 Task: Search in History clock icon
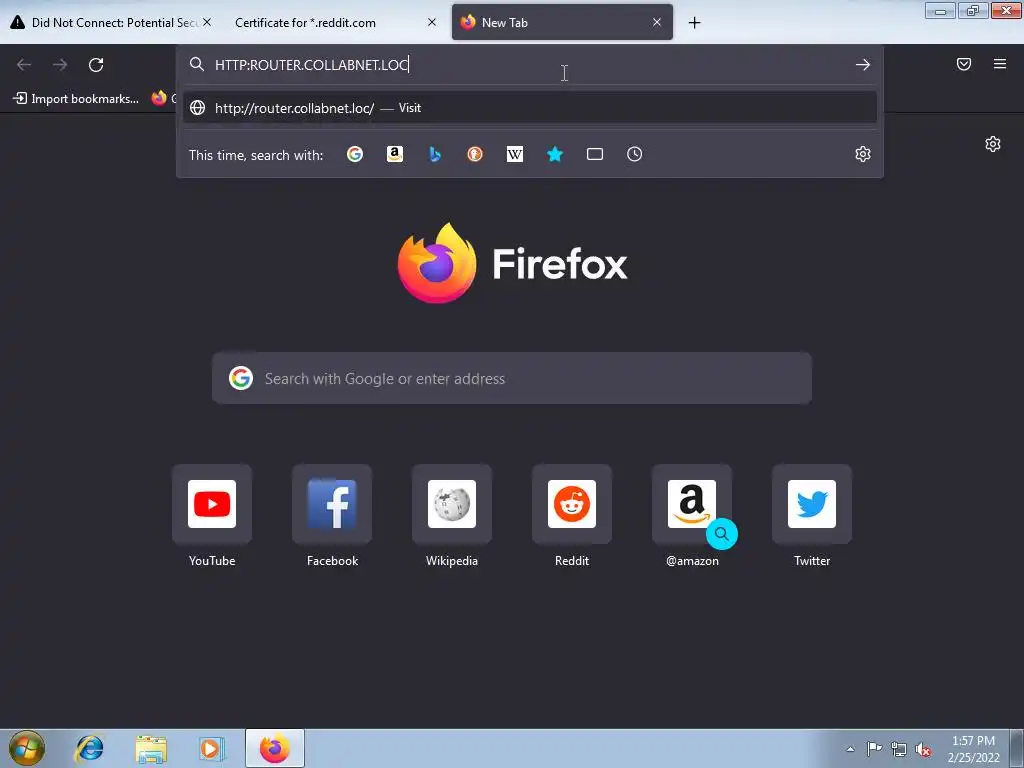pyautogui.click(x=635, y=154)
